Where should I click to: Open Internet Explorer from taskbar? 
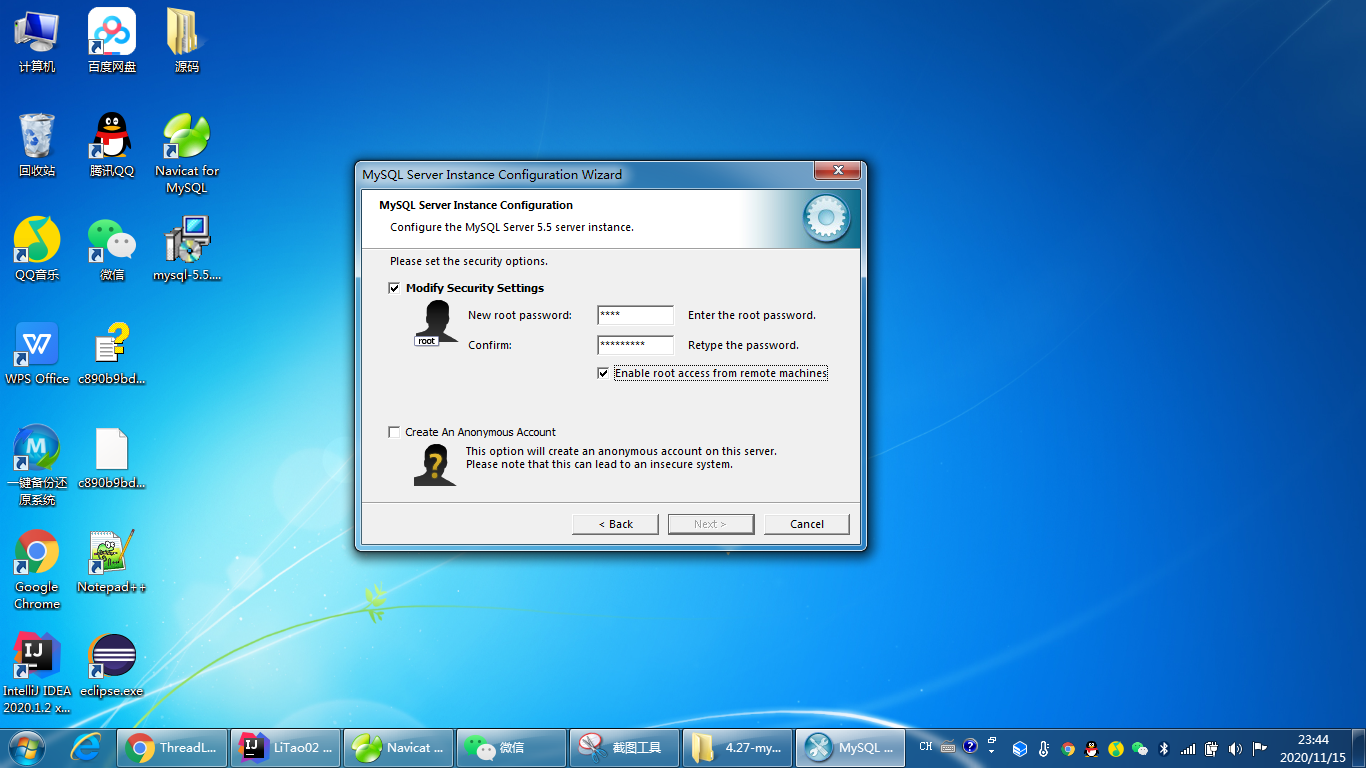[87, 747]
